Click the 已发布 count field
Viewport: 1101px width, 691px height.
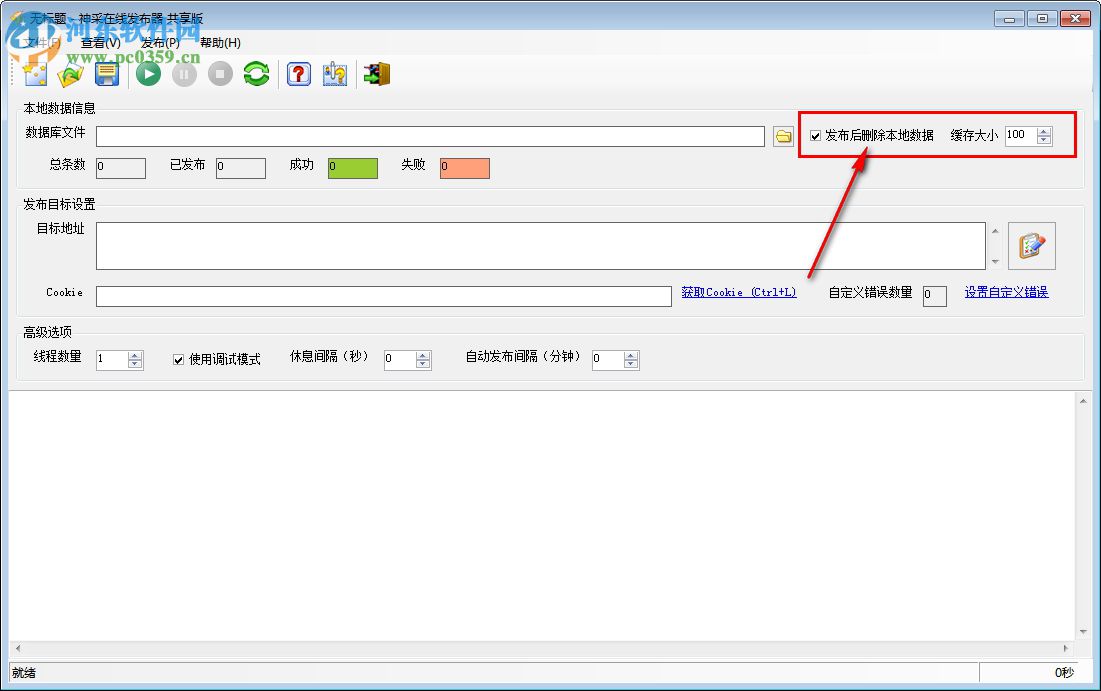click(x=241, y=168)
